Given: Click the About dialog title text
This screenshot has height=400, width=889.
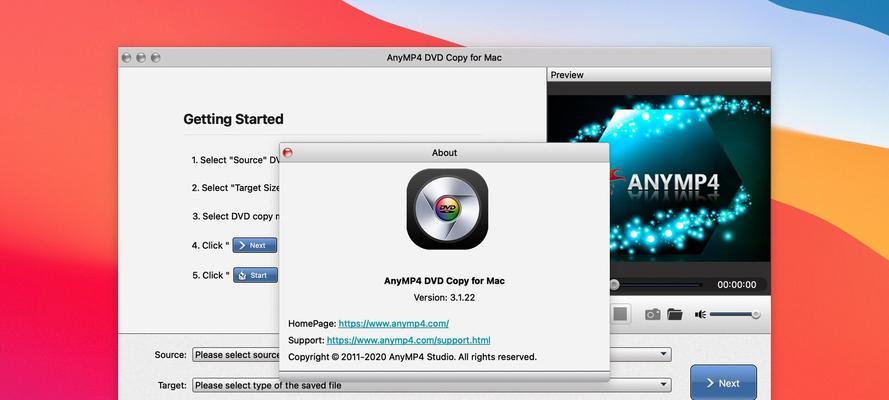Looking at the screenshot, I should coord(444,152).
